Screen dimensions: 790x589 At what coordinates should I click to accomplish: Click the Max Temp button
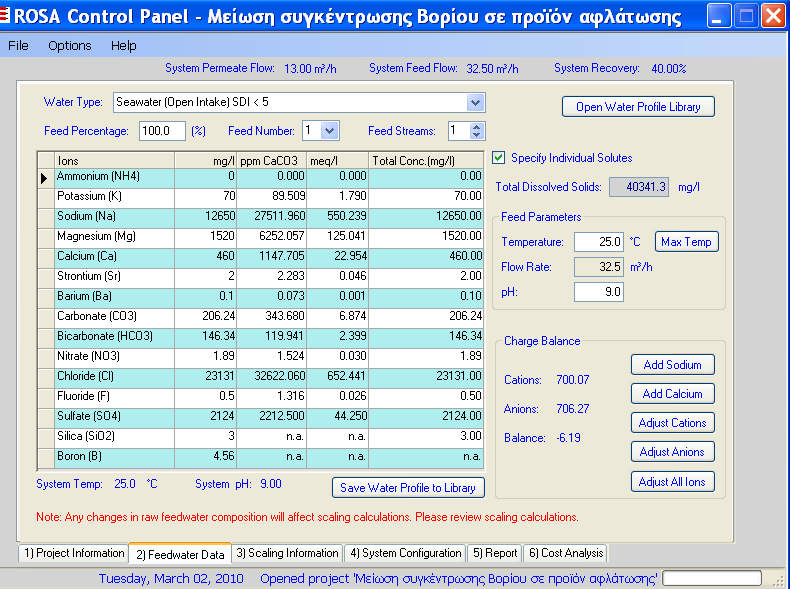[x=686, y=242]
